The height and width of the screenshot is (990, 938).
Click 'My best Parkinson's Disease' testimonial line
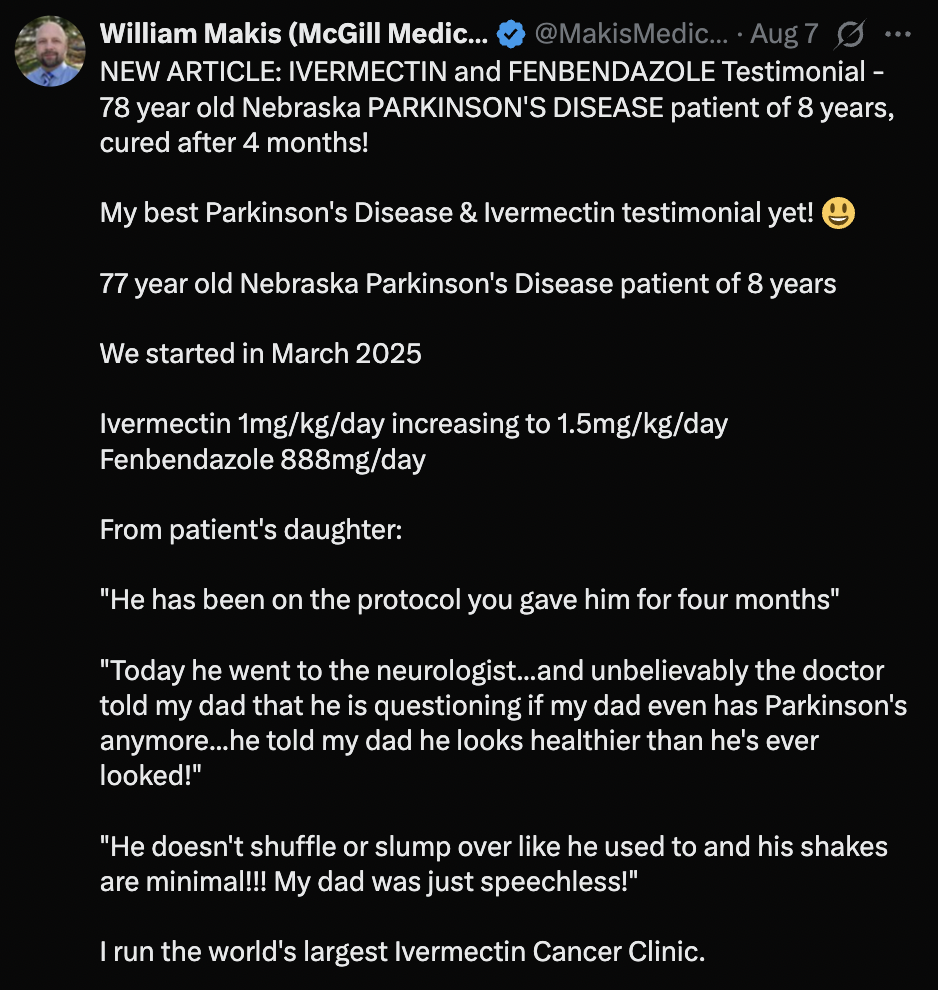pos(456,212)
